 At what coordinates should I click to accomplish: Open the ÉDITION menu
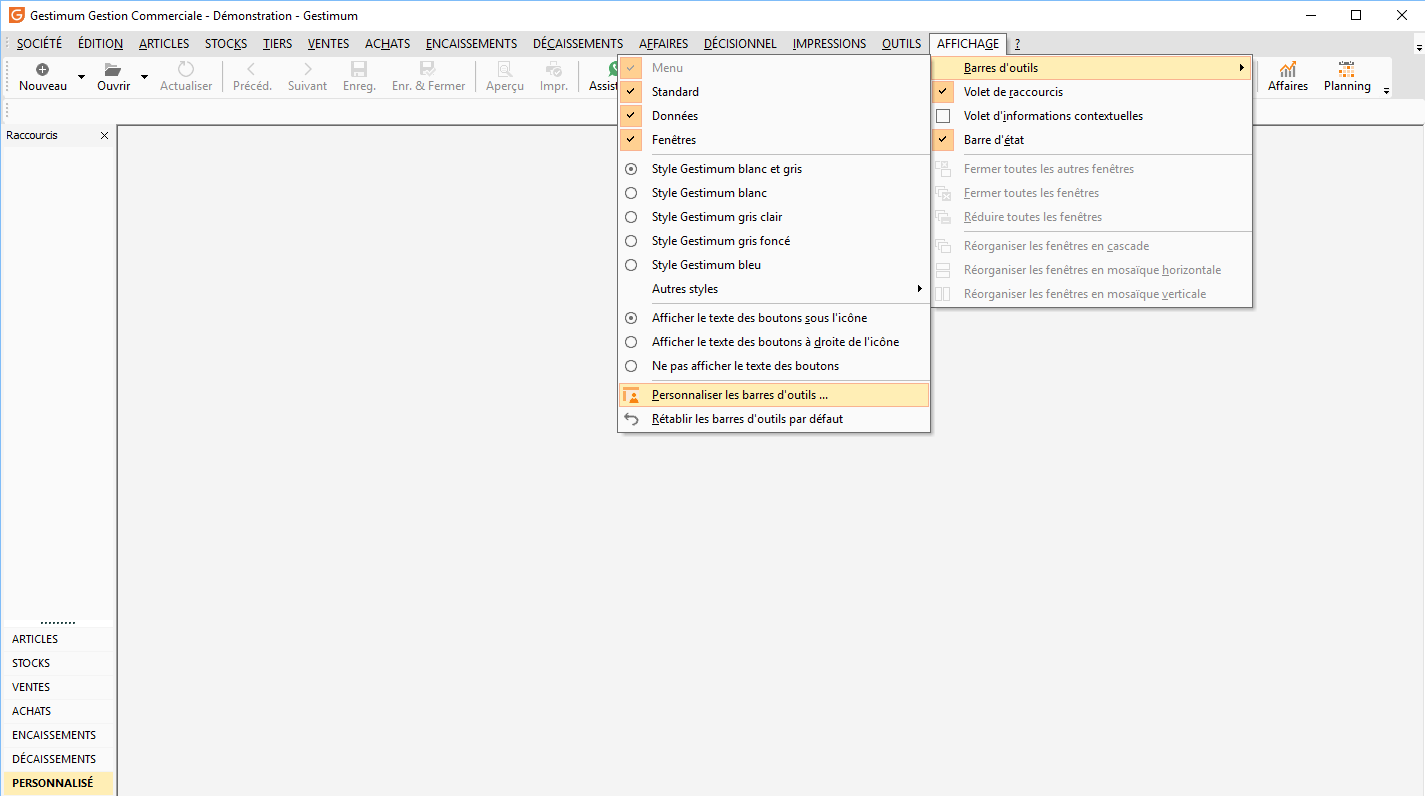[100, 44]
